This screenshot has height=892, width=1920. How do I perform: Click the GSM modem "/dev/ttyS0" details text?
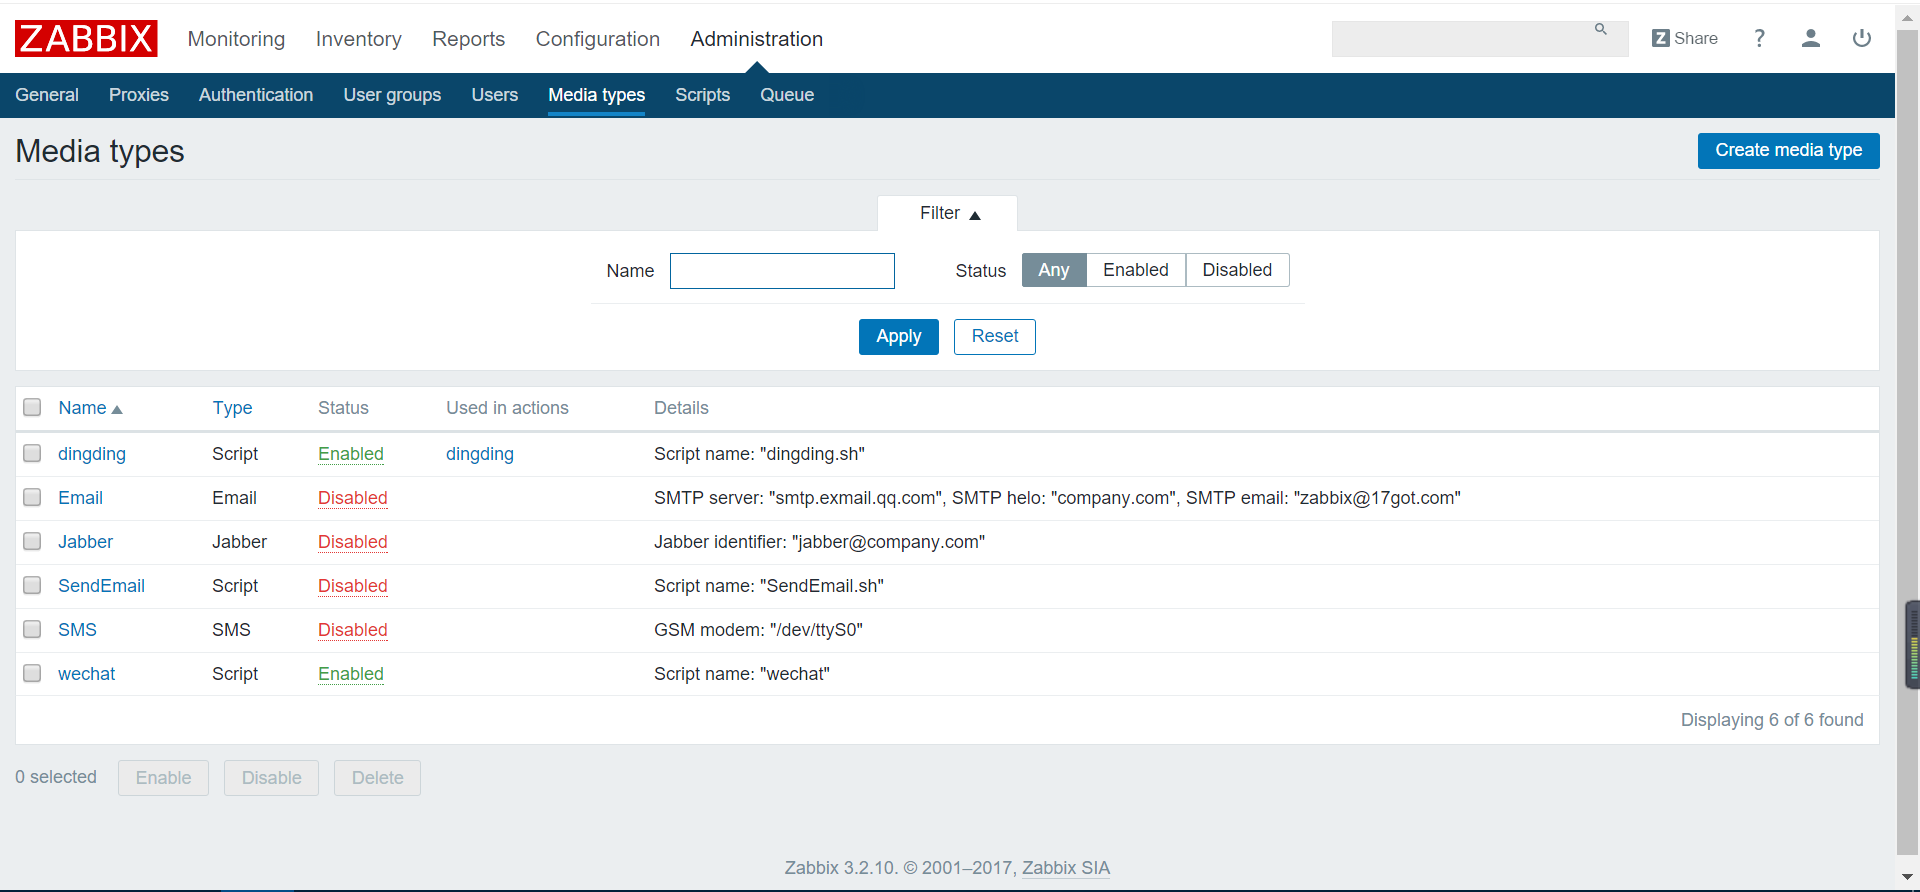[758, 630]
